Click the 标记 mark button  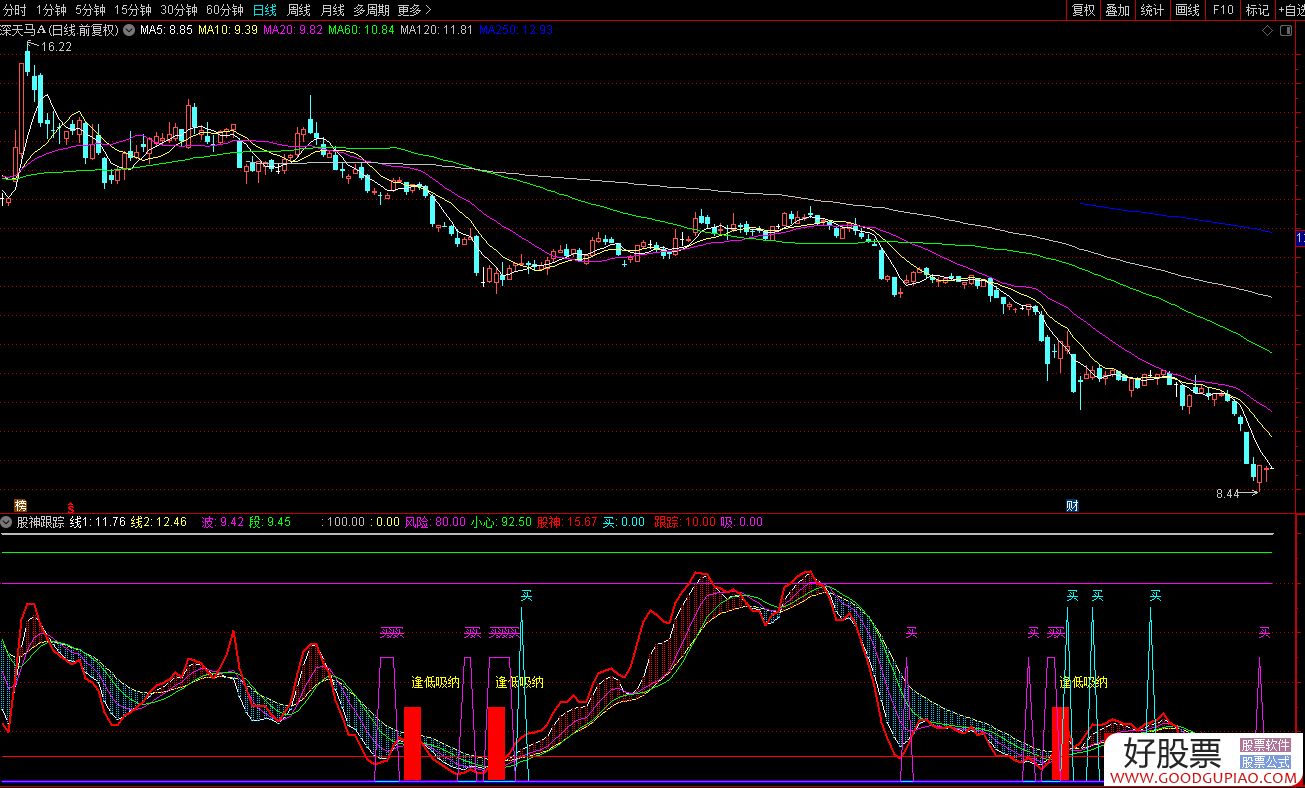1257,10
